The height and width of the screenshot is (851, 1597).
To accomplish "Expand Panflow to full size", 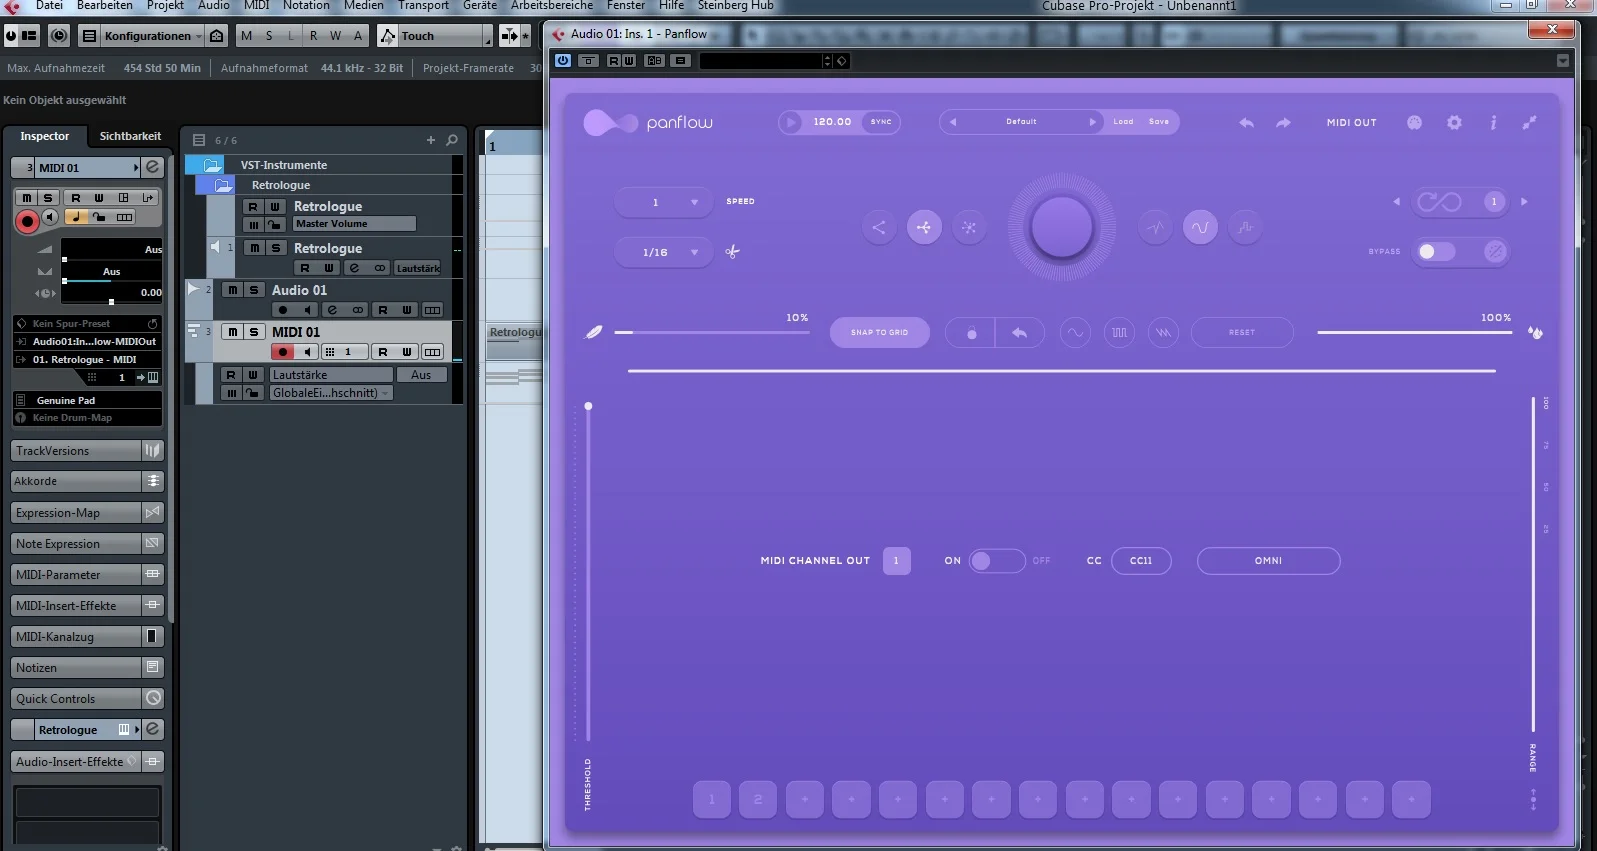I will click(x=1529, y=122).
